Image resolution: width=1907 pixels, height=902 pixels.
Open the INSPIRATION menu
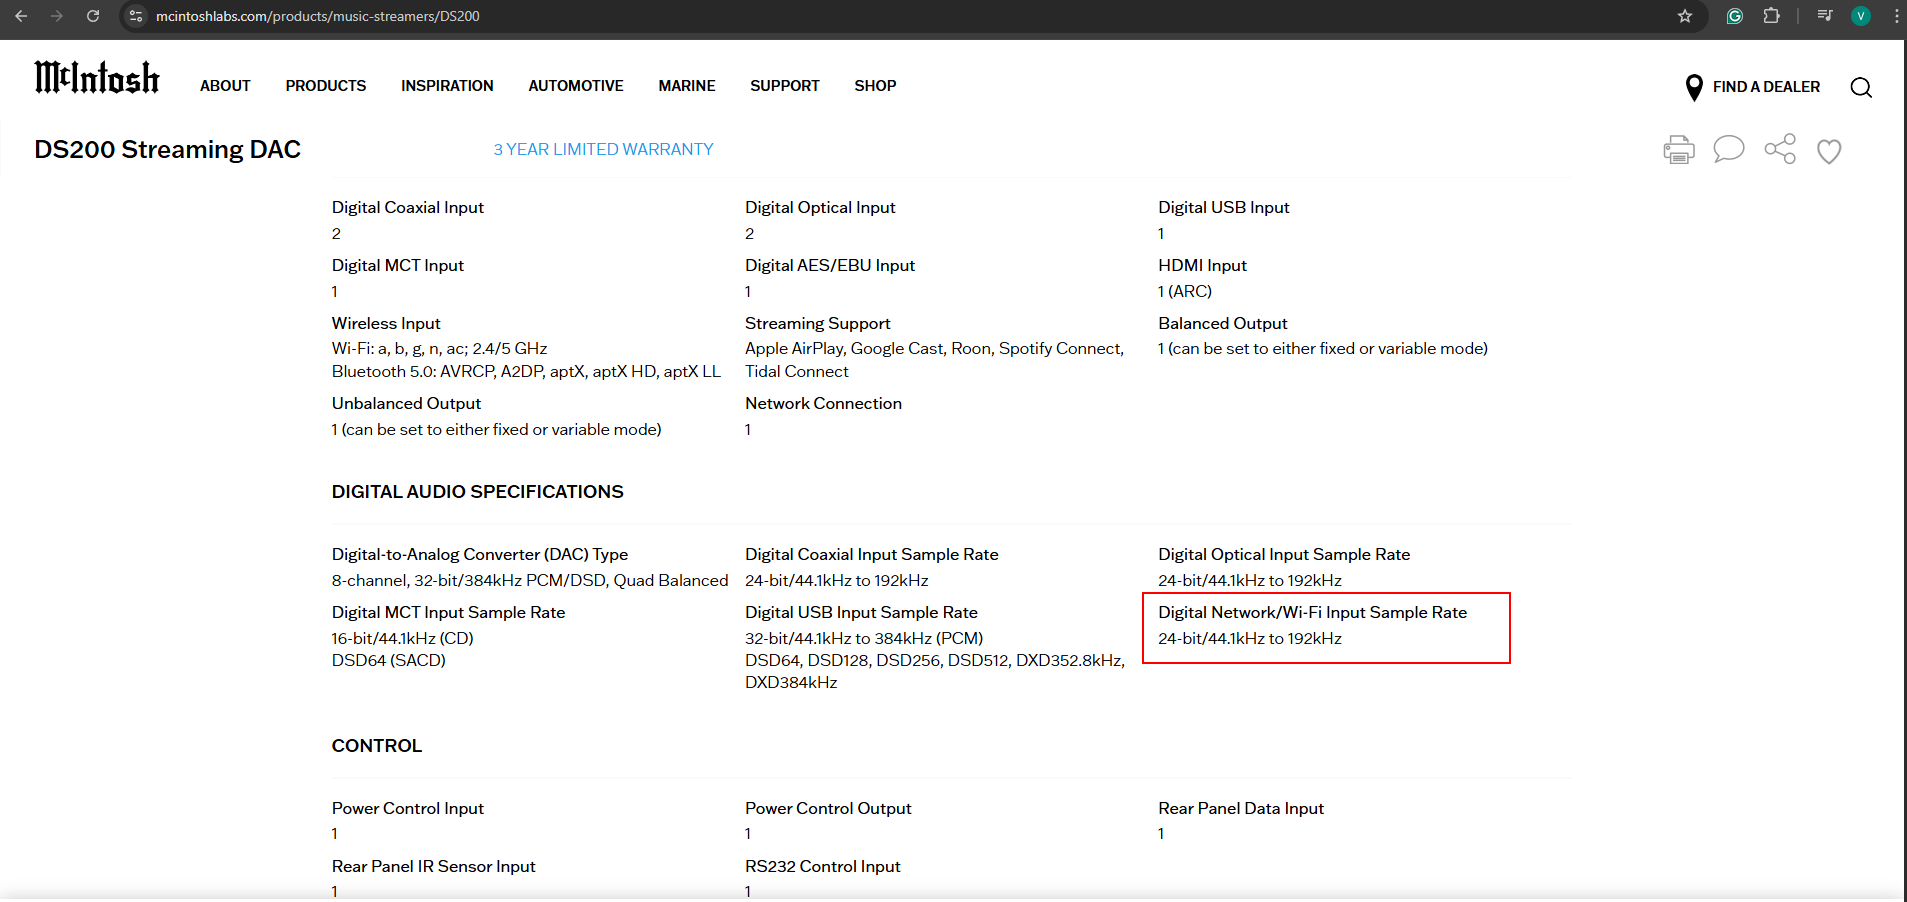click(447, 86)
